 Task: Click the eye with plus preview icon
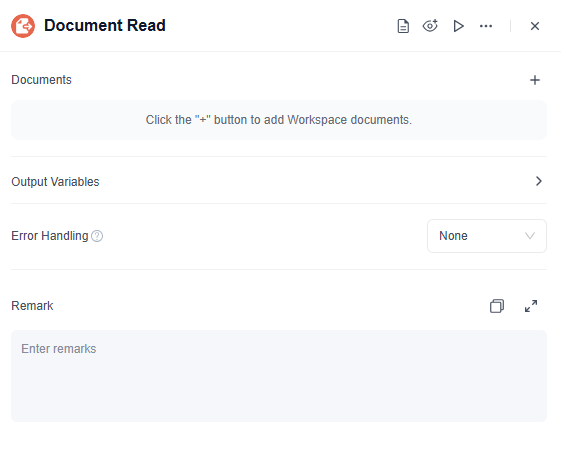point(430,26)
